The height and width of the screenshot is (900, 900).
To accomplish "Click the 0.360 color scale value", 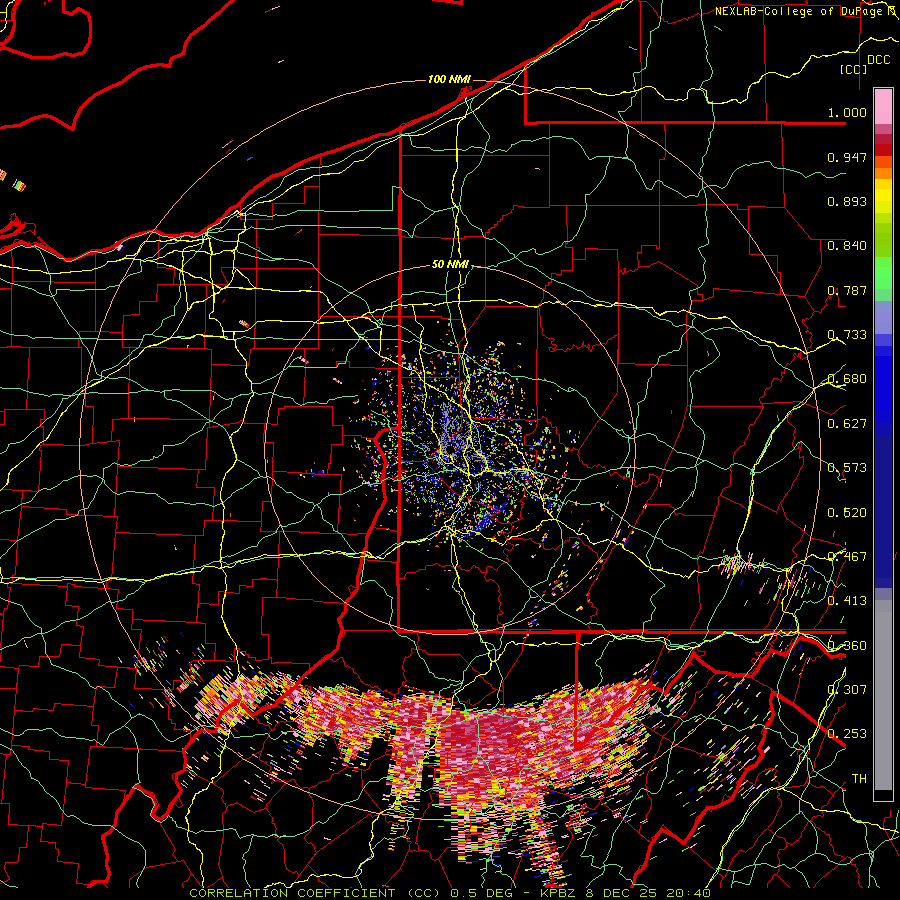I will point(847,645).
